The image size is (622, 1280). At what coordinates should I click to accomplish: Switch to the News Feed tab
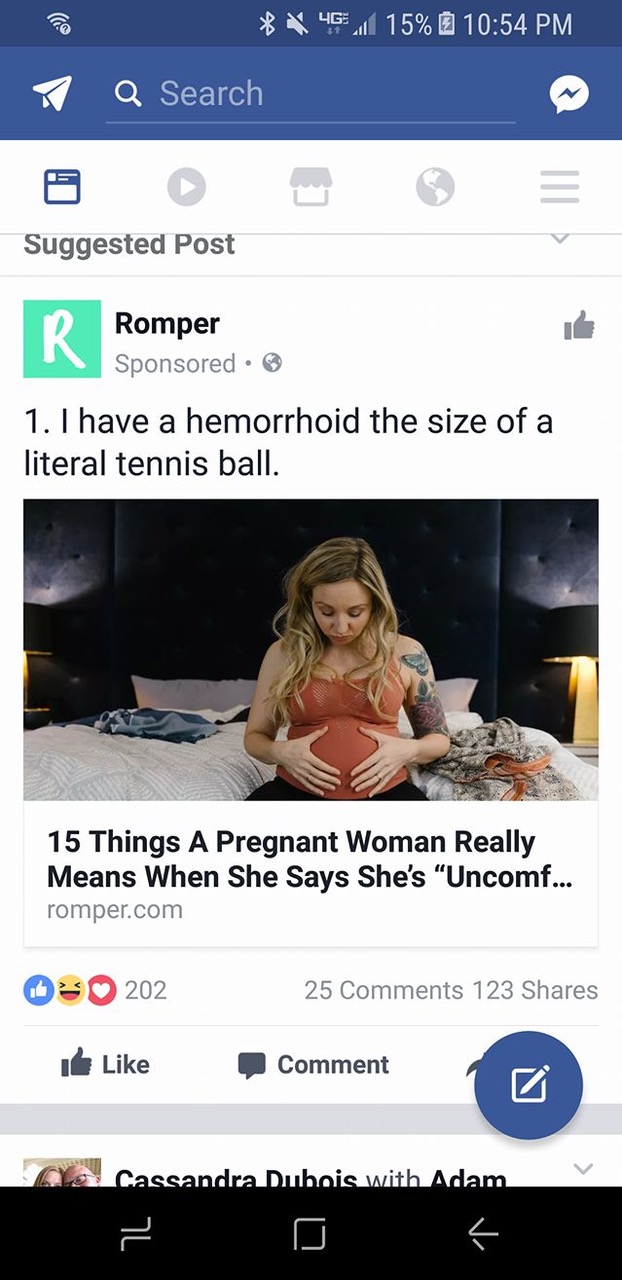coord(62,187)
